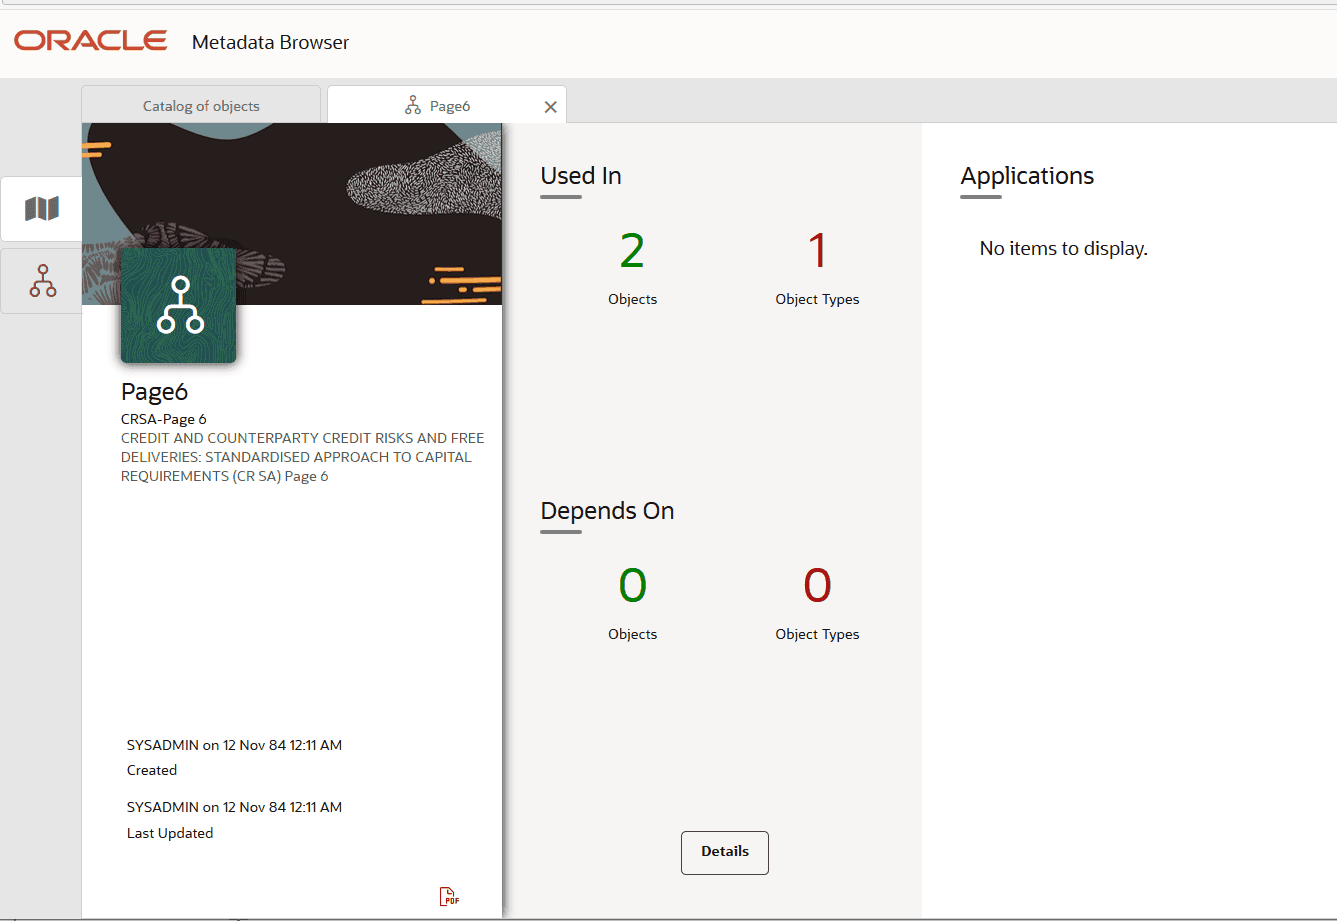Click the green Page6 object tile icon
The width and height of the screenshot is (1337, 921).
(178, 305)
